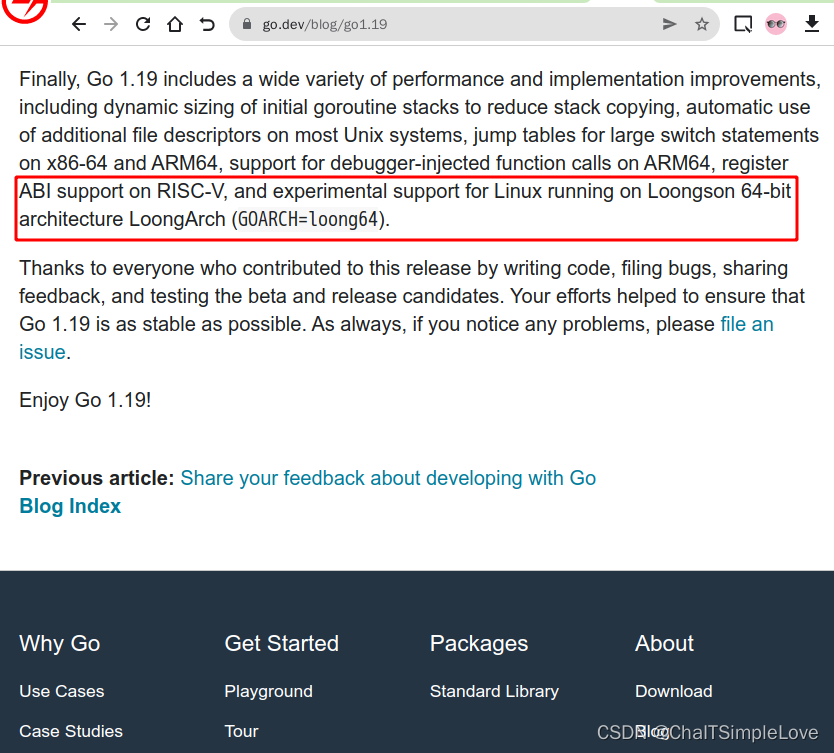834x753 pixels.
Task: Click the paragraph starting "Thanks to everyone"
Action: [x=412, y=310]
